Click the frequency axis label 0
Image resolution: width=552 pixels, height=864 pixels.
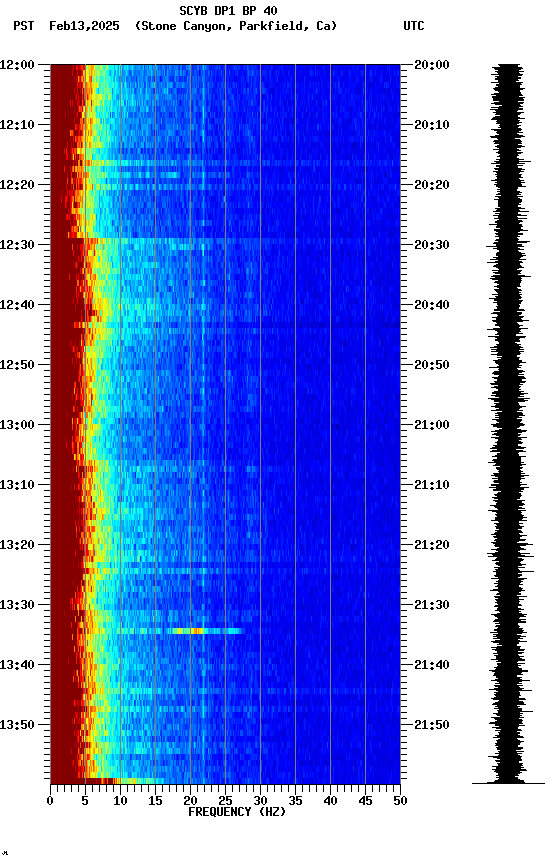[50, 801]
